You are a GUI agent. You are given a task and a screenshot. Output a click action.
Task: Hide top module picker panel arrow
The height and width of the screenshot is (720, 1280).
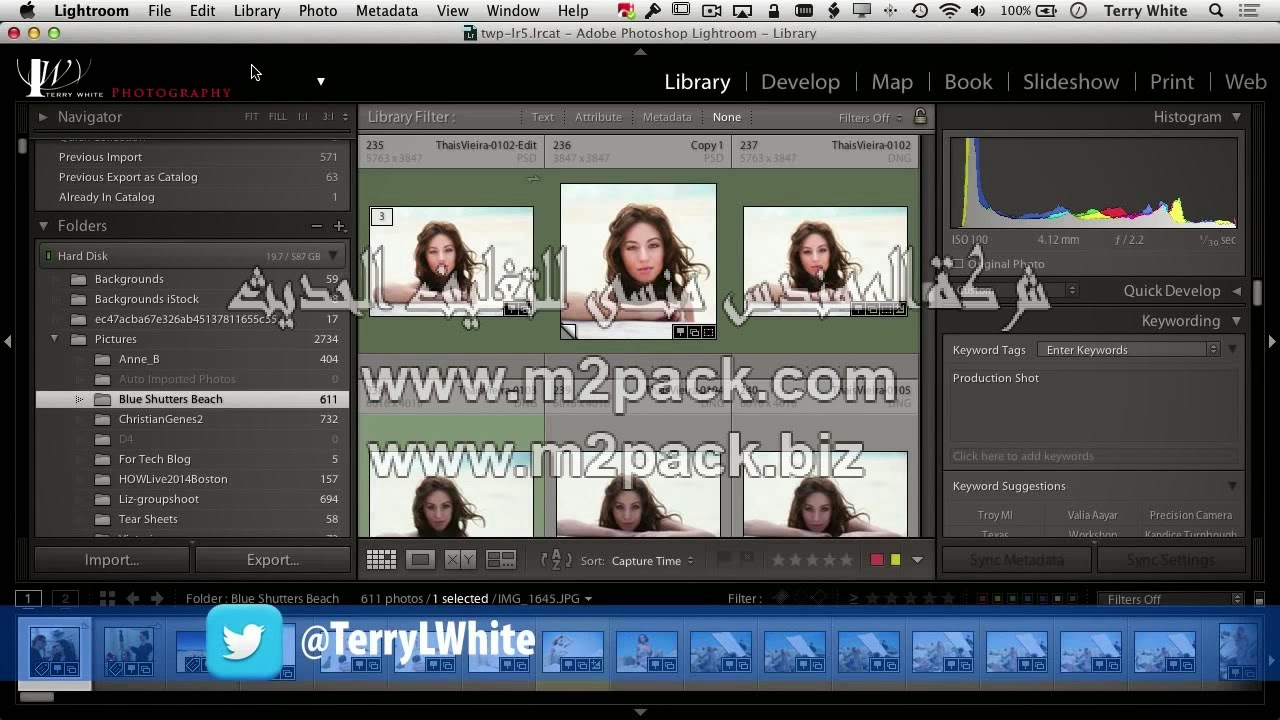click(x=640, y=51)
